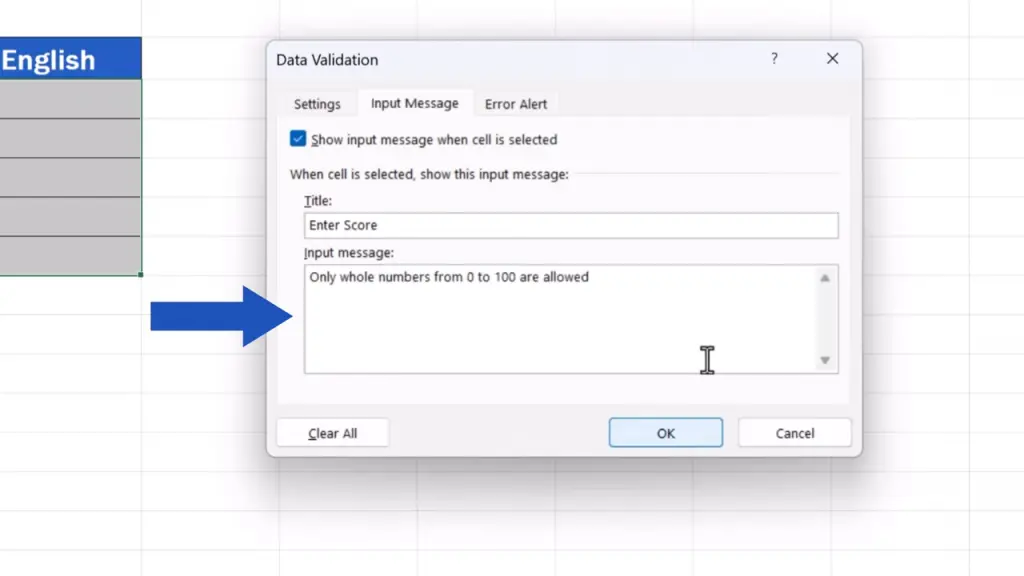Select the Input Message tab
Screen dimensions: 1024x576
click(414, 103)
